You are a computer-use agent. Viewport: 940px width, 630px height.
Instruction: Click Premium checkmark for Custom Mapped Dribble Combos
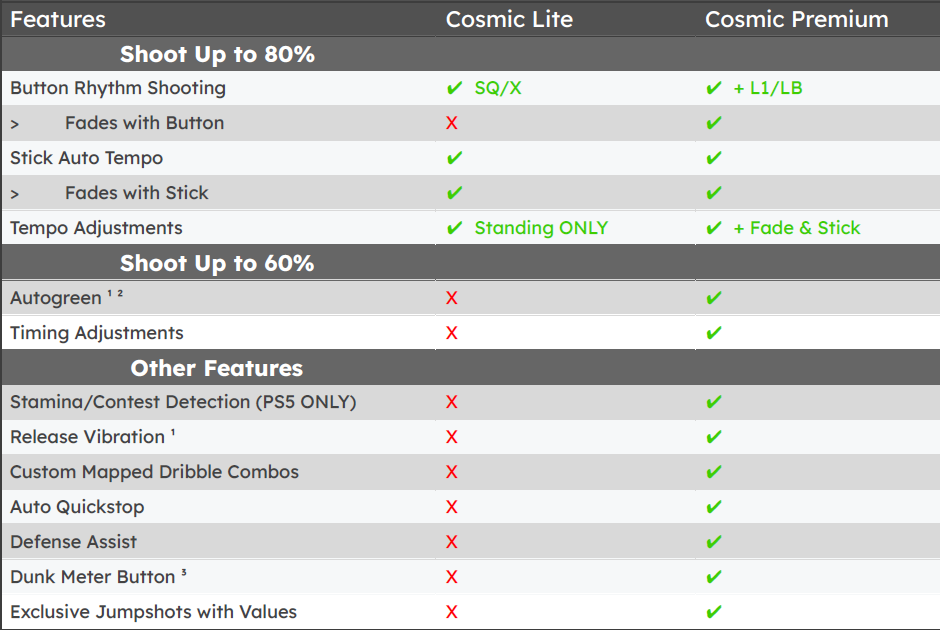[x=713, y=472]
